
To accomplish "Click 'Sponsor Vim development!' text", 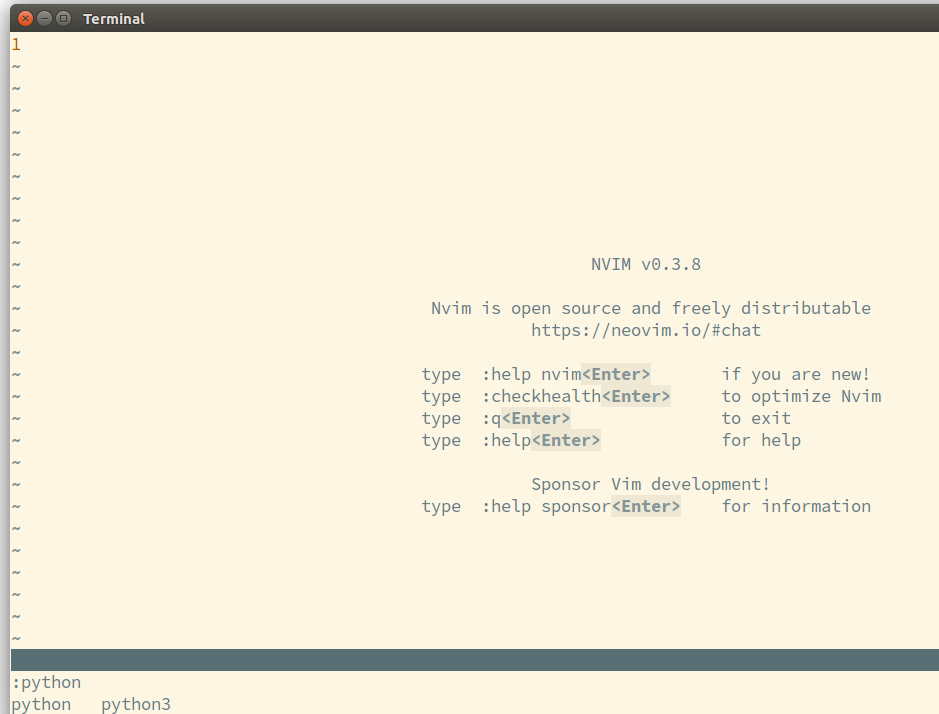I will coord(650,485).
